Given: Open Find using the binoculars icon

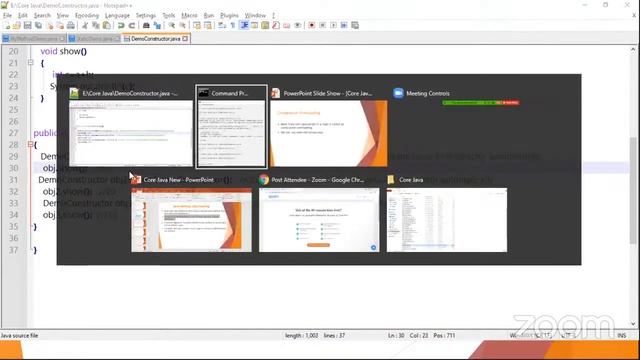Looking at the screenshot, I should 146,25.
